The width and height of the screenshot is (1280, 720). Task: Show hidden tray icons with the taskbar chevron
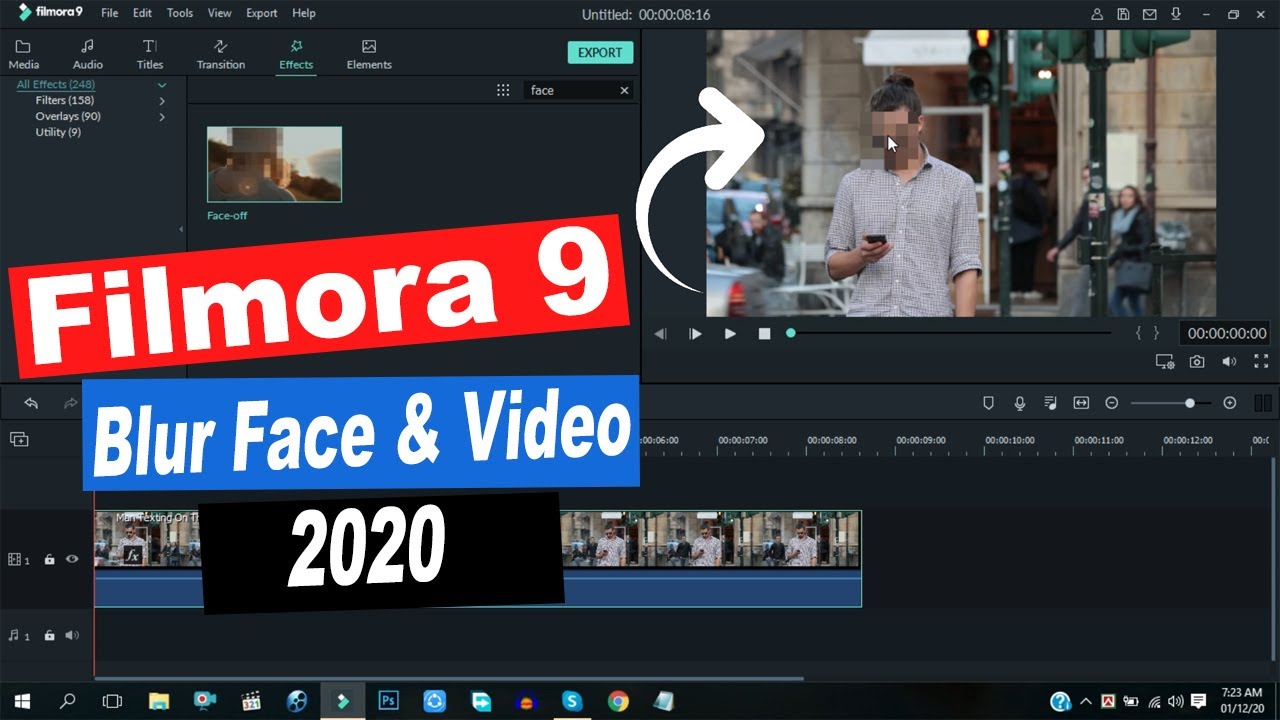pos(1085,702)
